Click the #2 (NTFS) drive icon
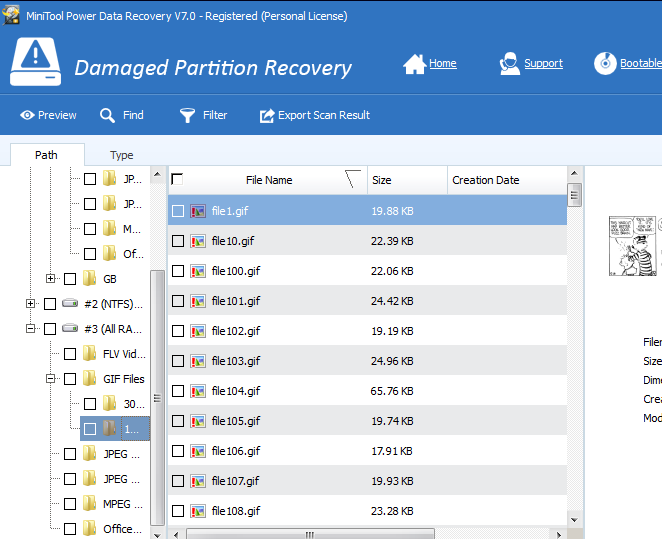 (x=70, y=303)
